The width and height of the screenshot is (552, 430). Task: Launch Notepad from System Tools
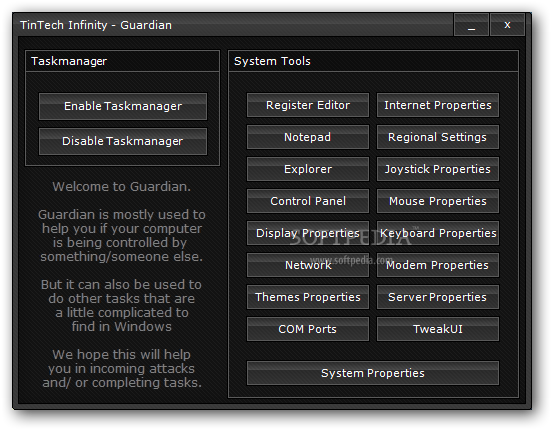pyautogui.click(x=308, y=137)
